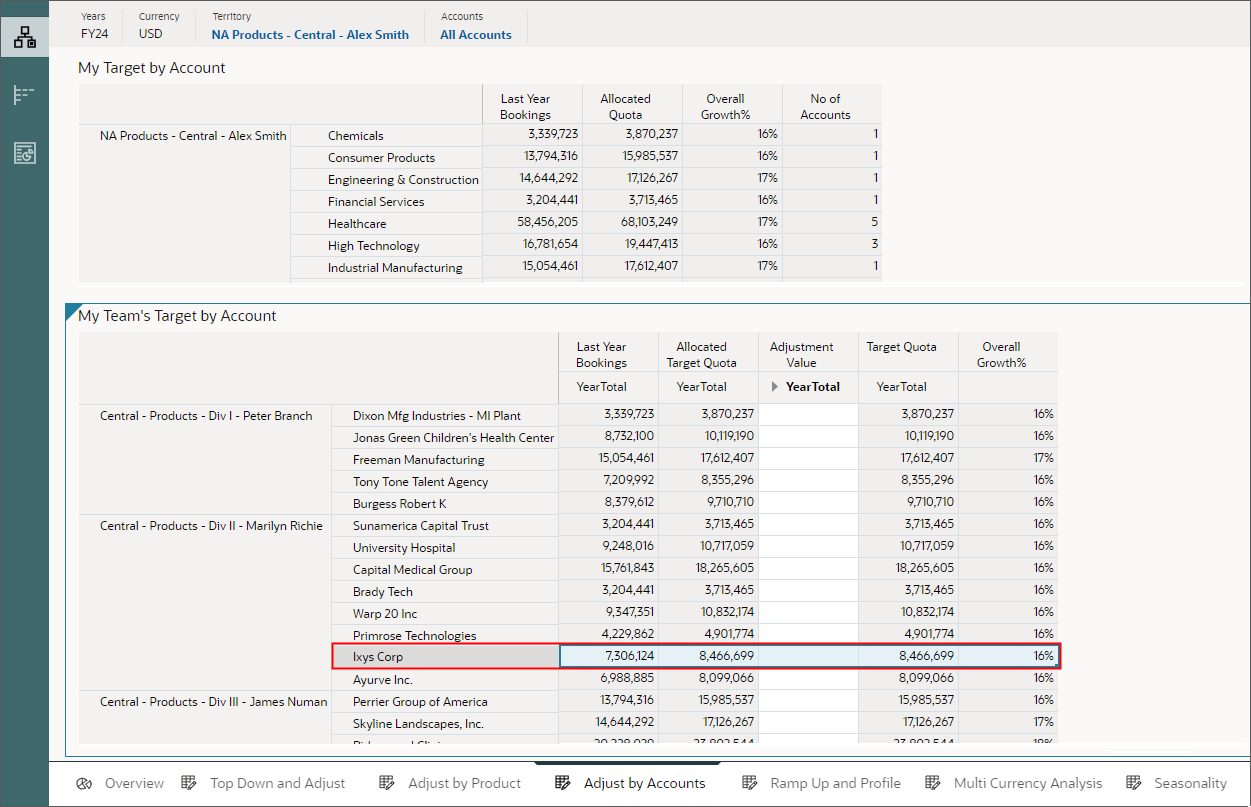Image resolution: width=1251 pixels, height=807 pixels.
Task: Switch to the Top Down and Adjust tab
Action: [x=277, y=783]
